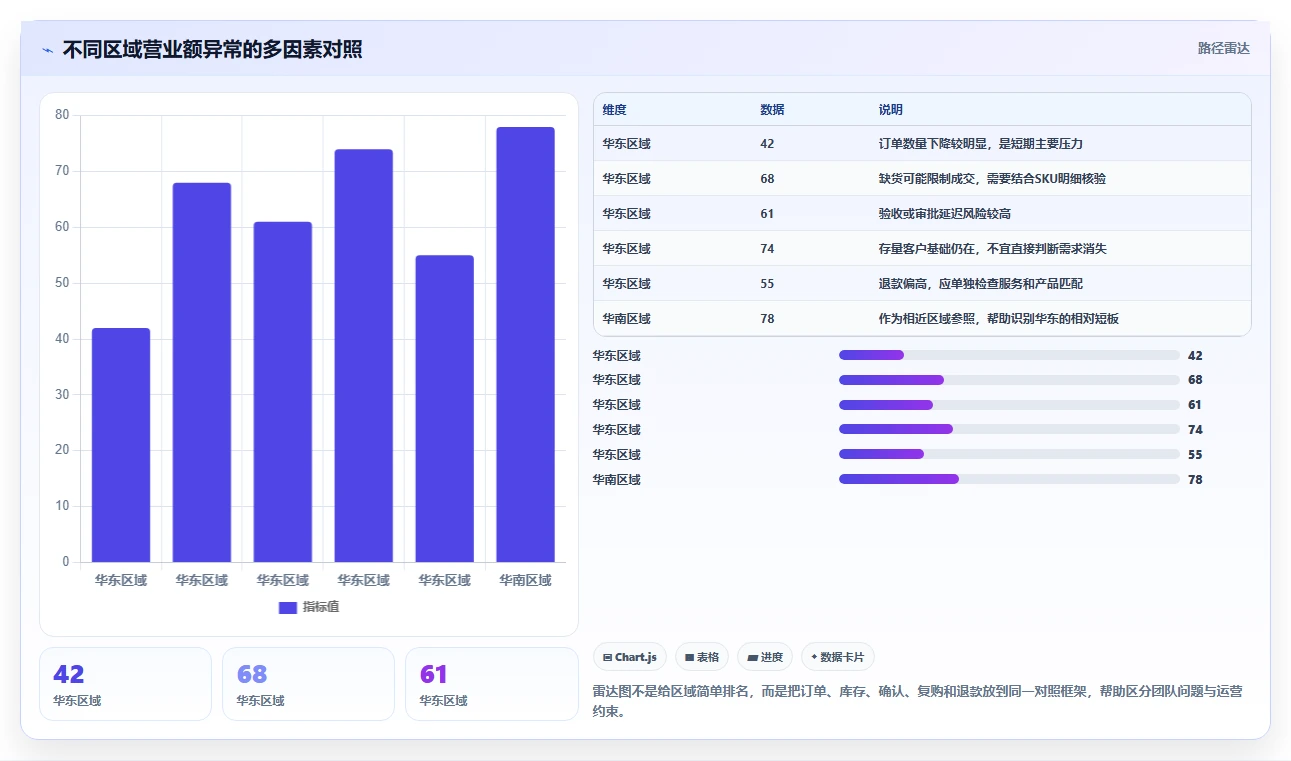Click the 订单数量下降较明显 description cell
The image size is (1291, 761).
(981, 144)
